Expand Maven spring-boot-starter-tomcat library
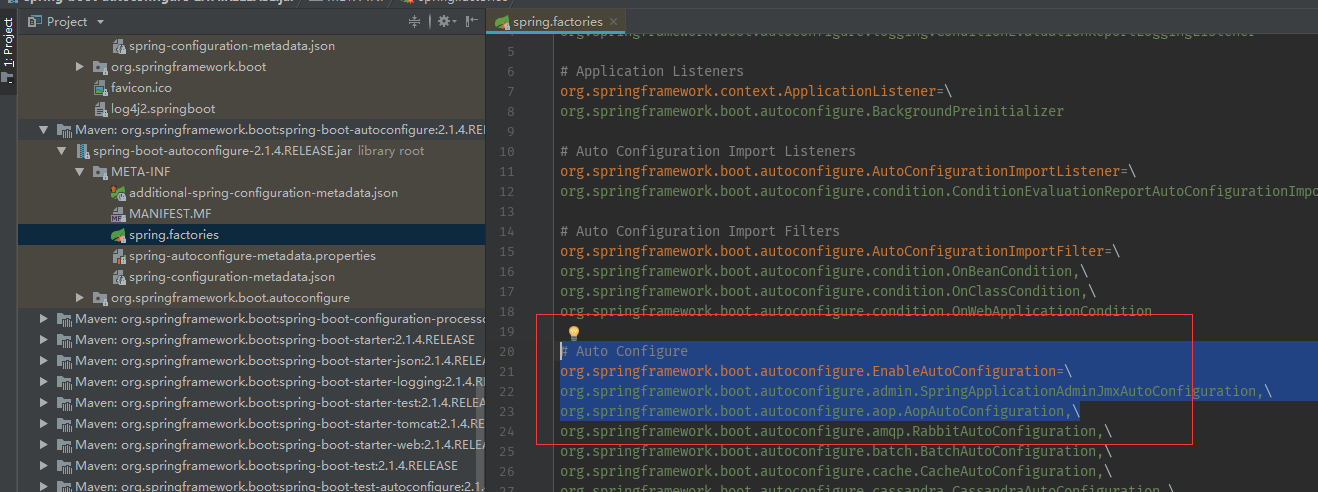The image size is (1318, 492). coord(44,424)
